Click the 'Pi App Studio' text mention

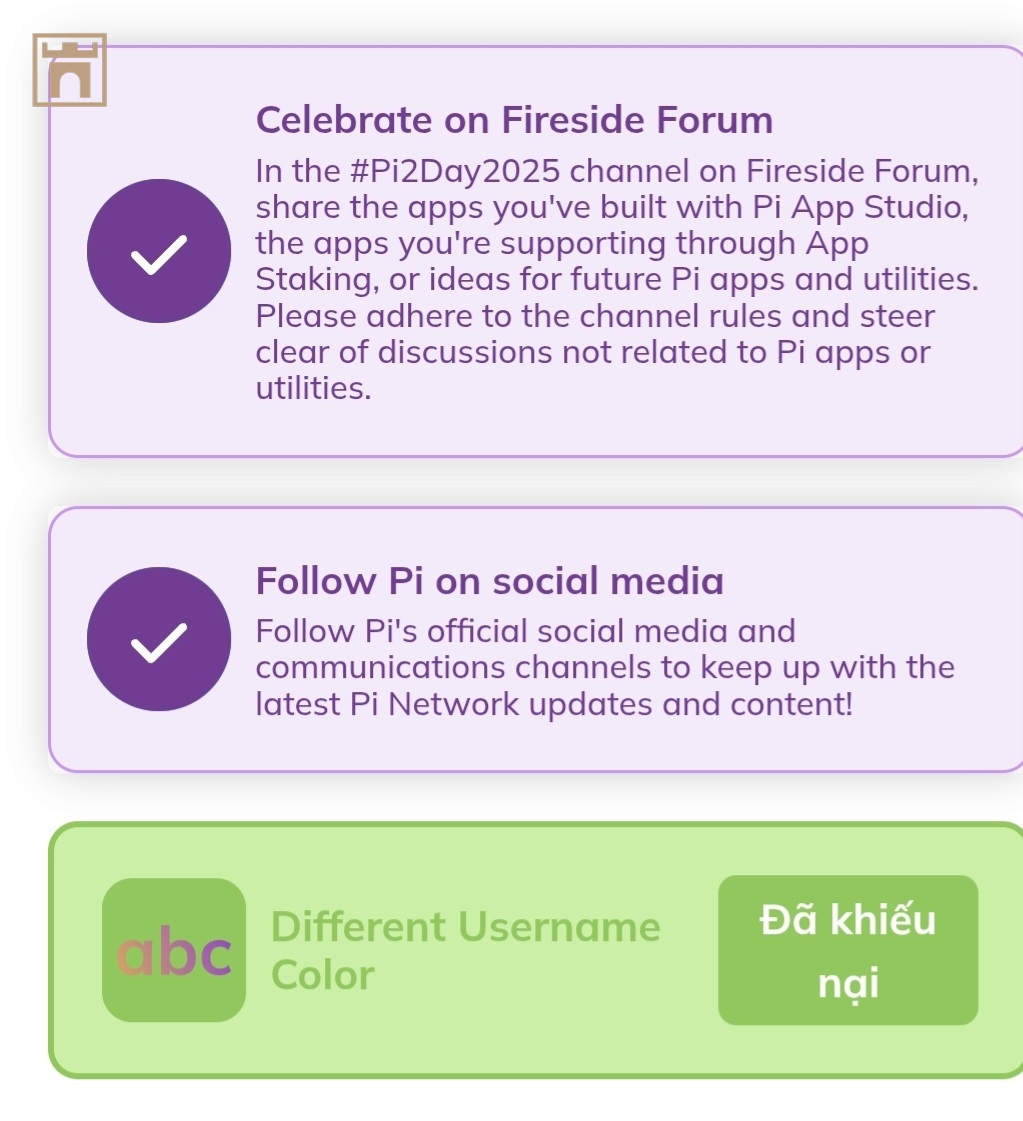[x=860, y=207]
